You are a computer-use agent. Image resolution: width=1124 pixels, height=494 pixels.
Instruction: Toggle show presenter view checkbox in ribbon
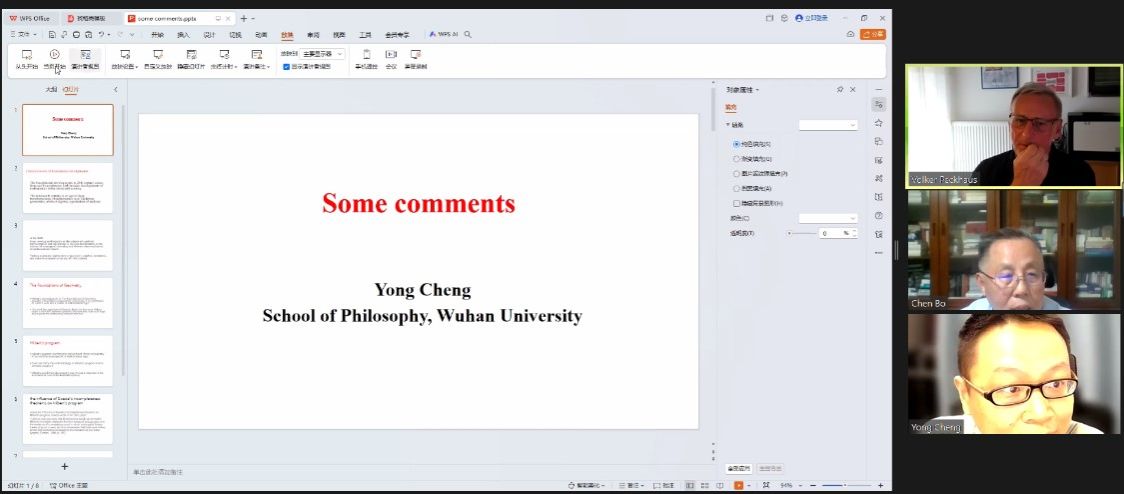click(286, 67)
